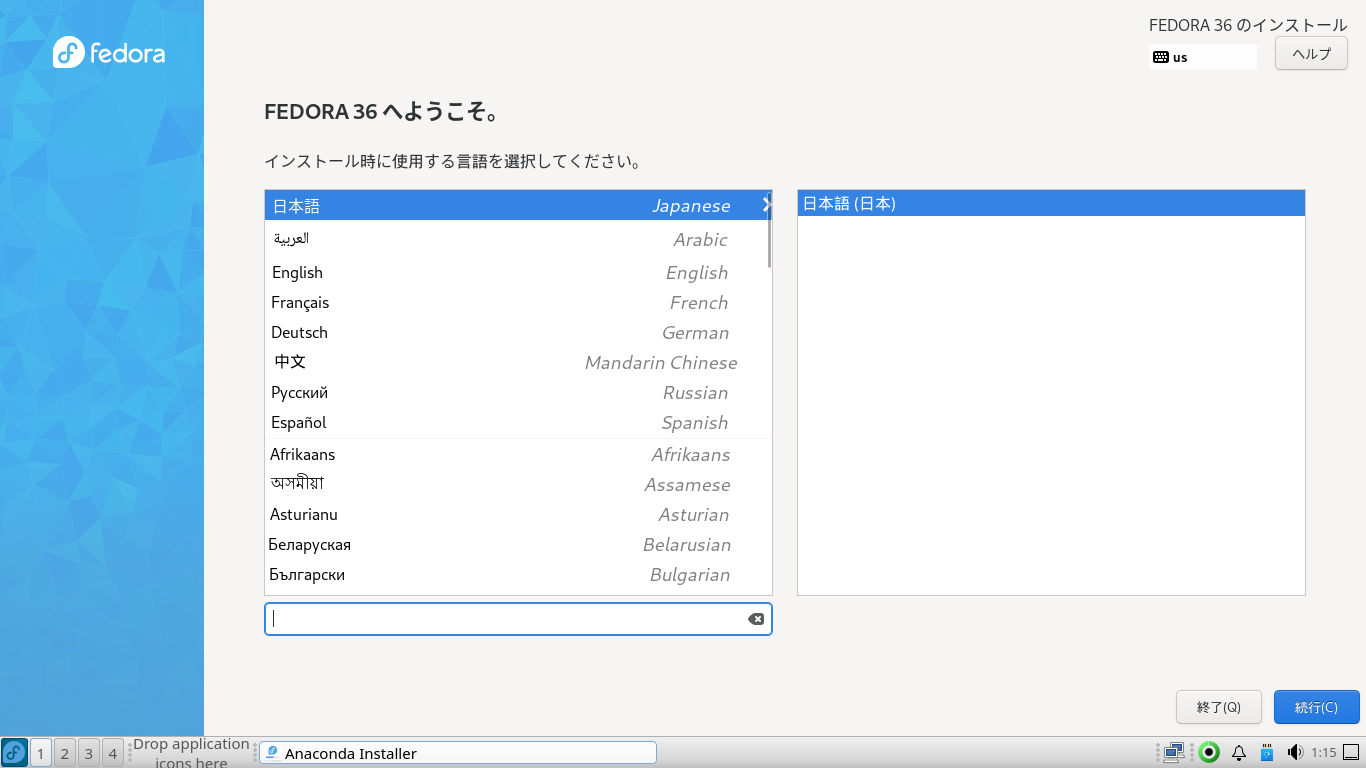Screen dimensions: 1366x768
Task: Open the volume speaker icon
Action: pos(1295,752)
